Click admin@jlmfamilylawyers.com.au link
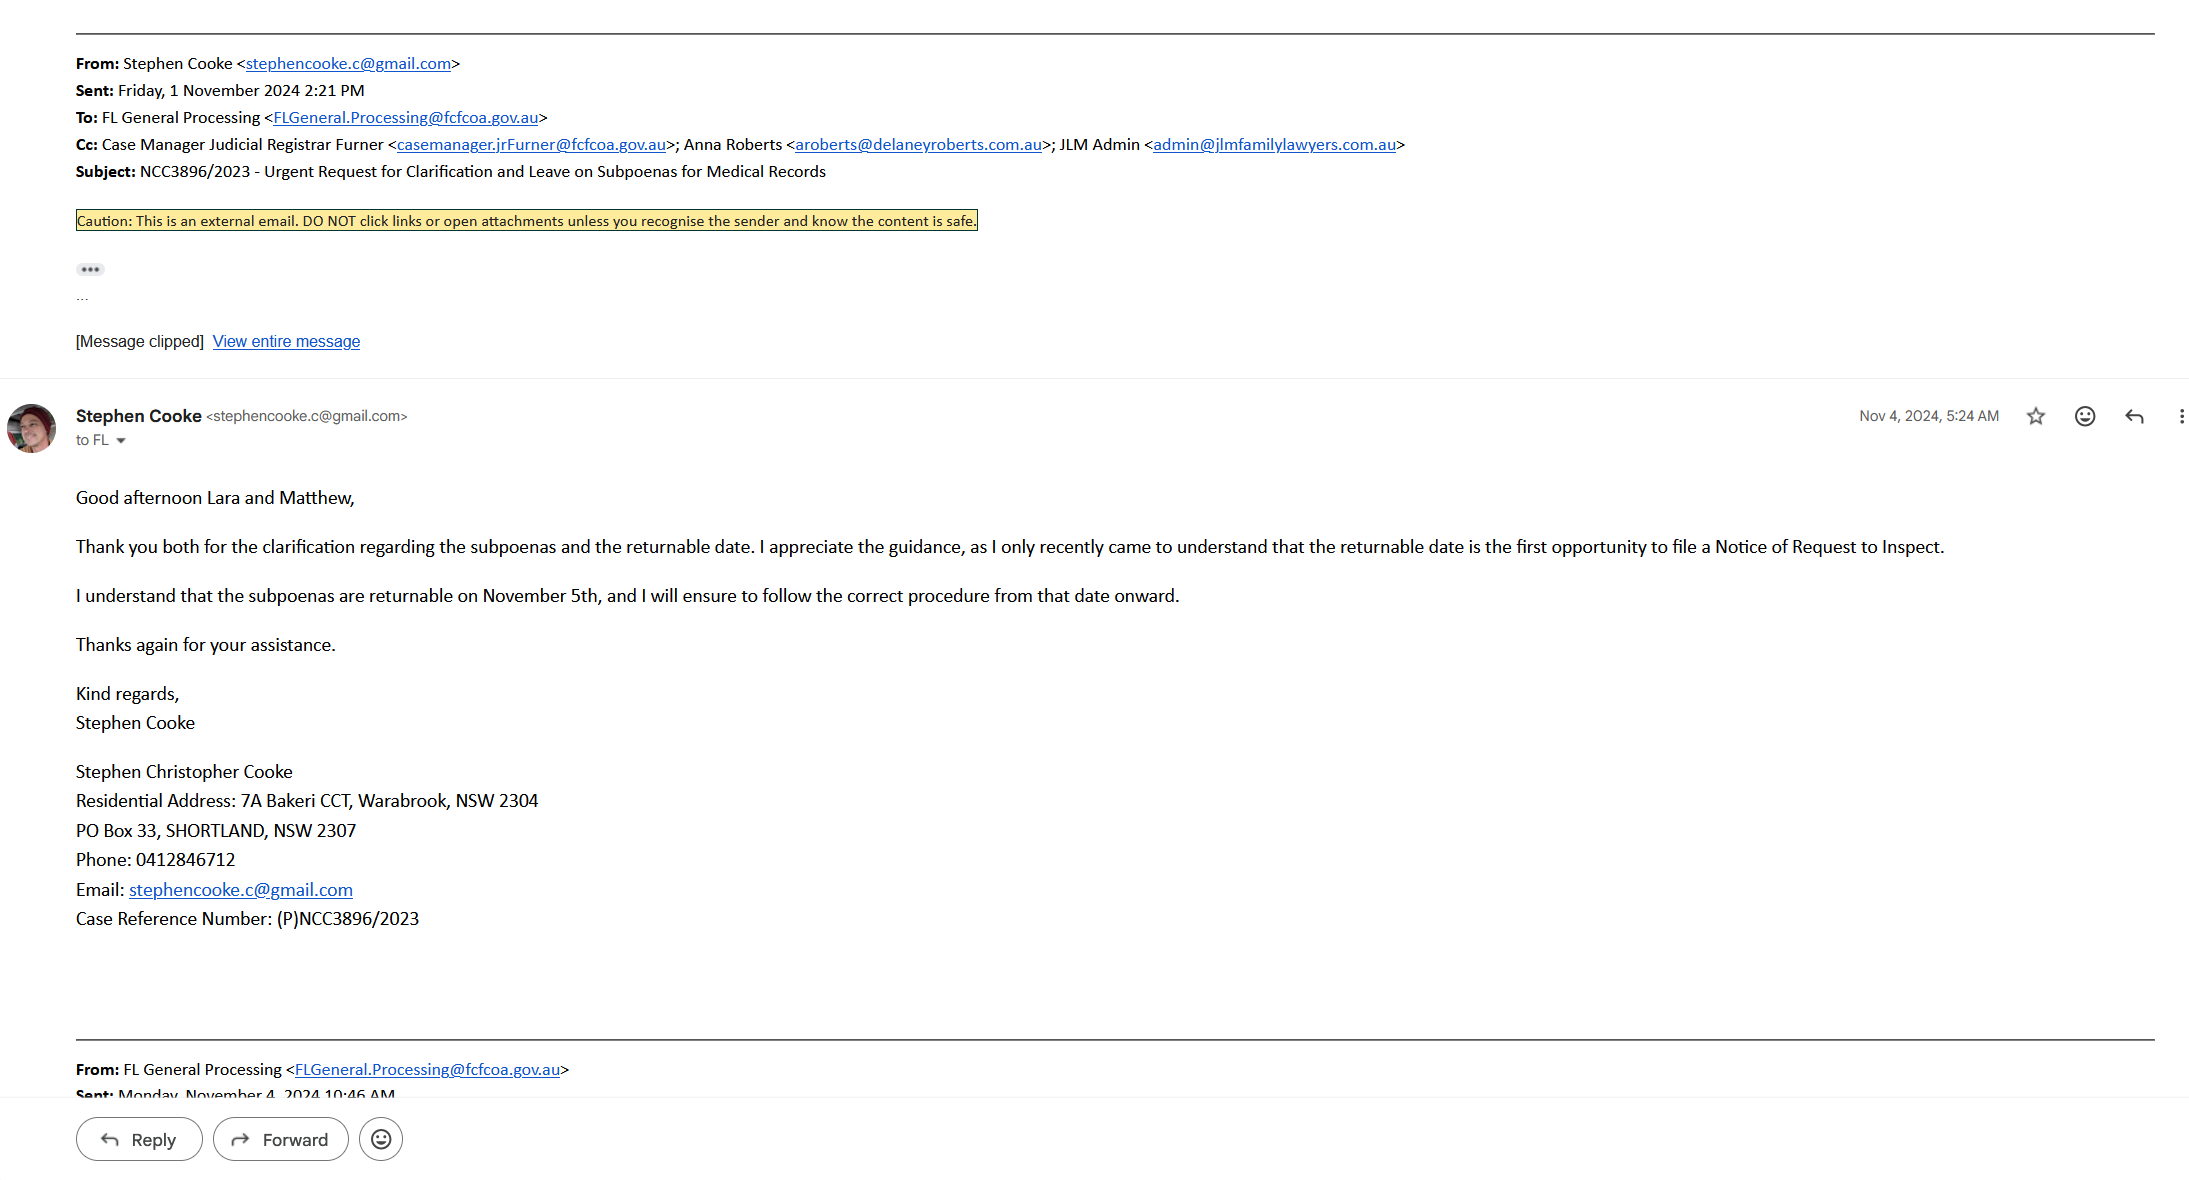The image size is (2189, 1180). [1274, 144]
